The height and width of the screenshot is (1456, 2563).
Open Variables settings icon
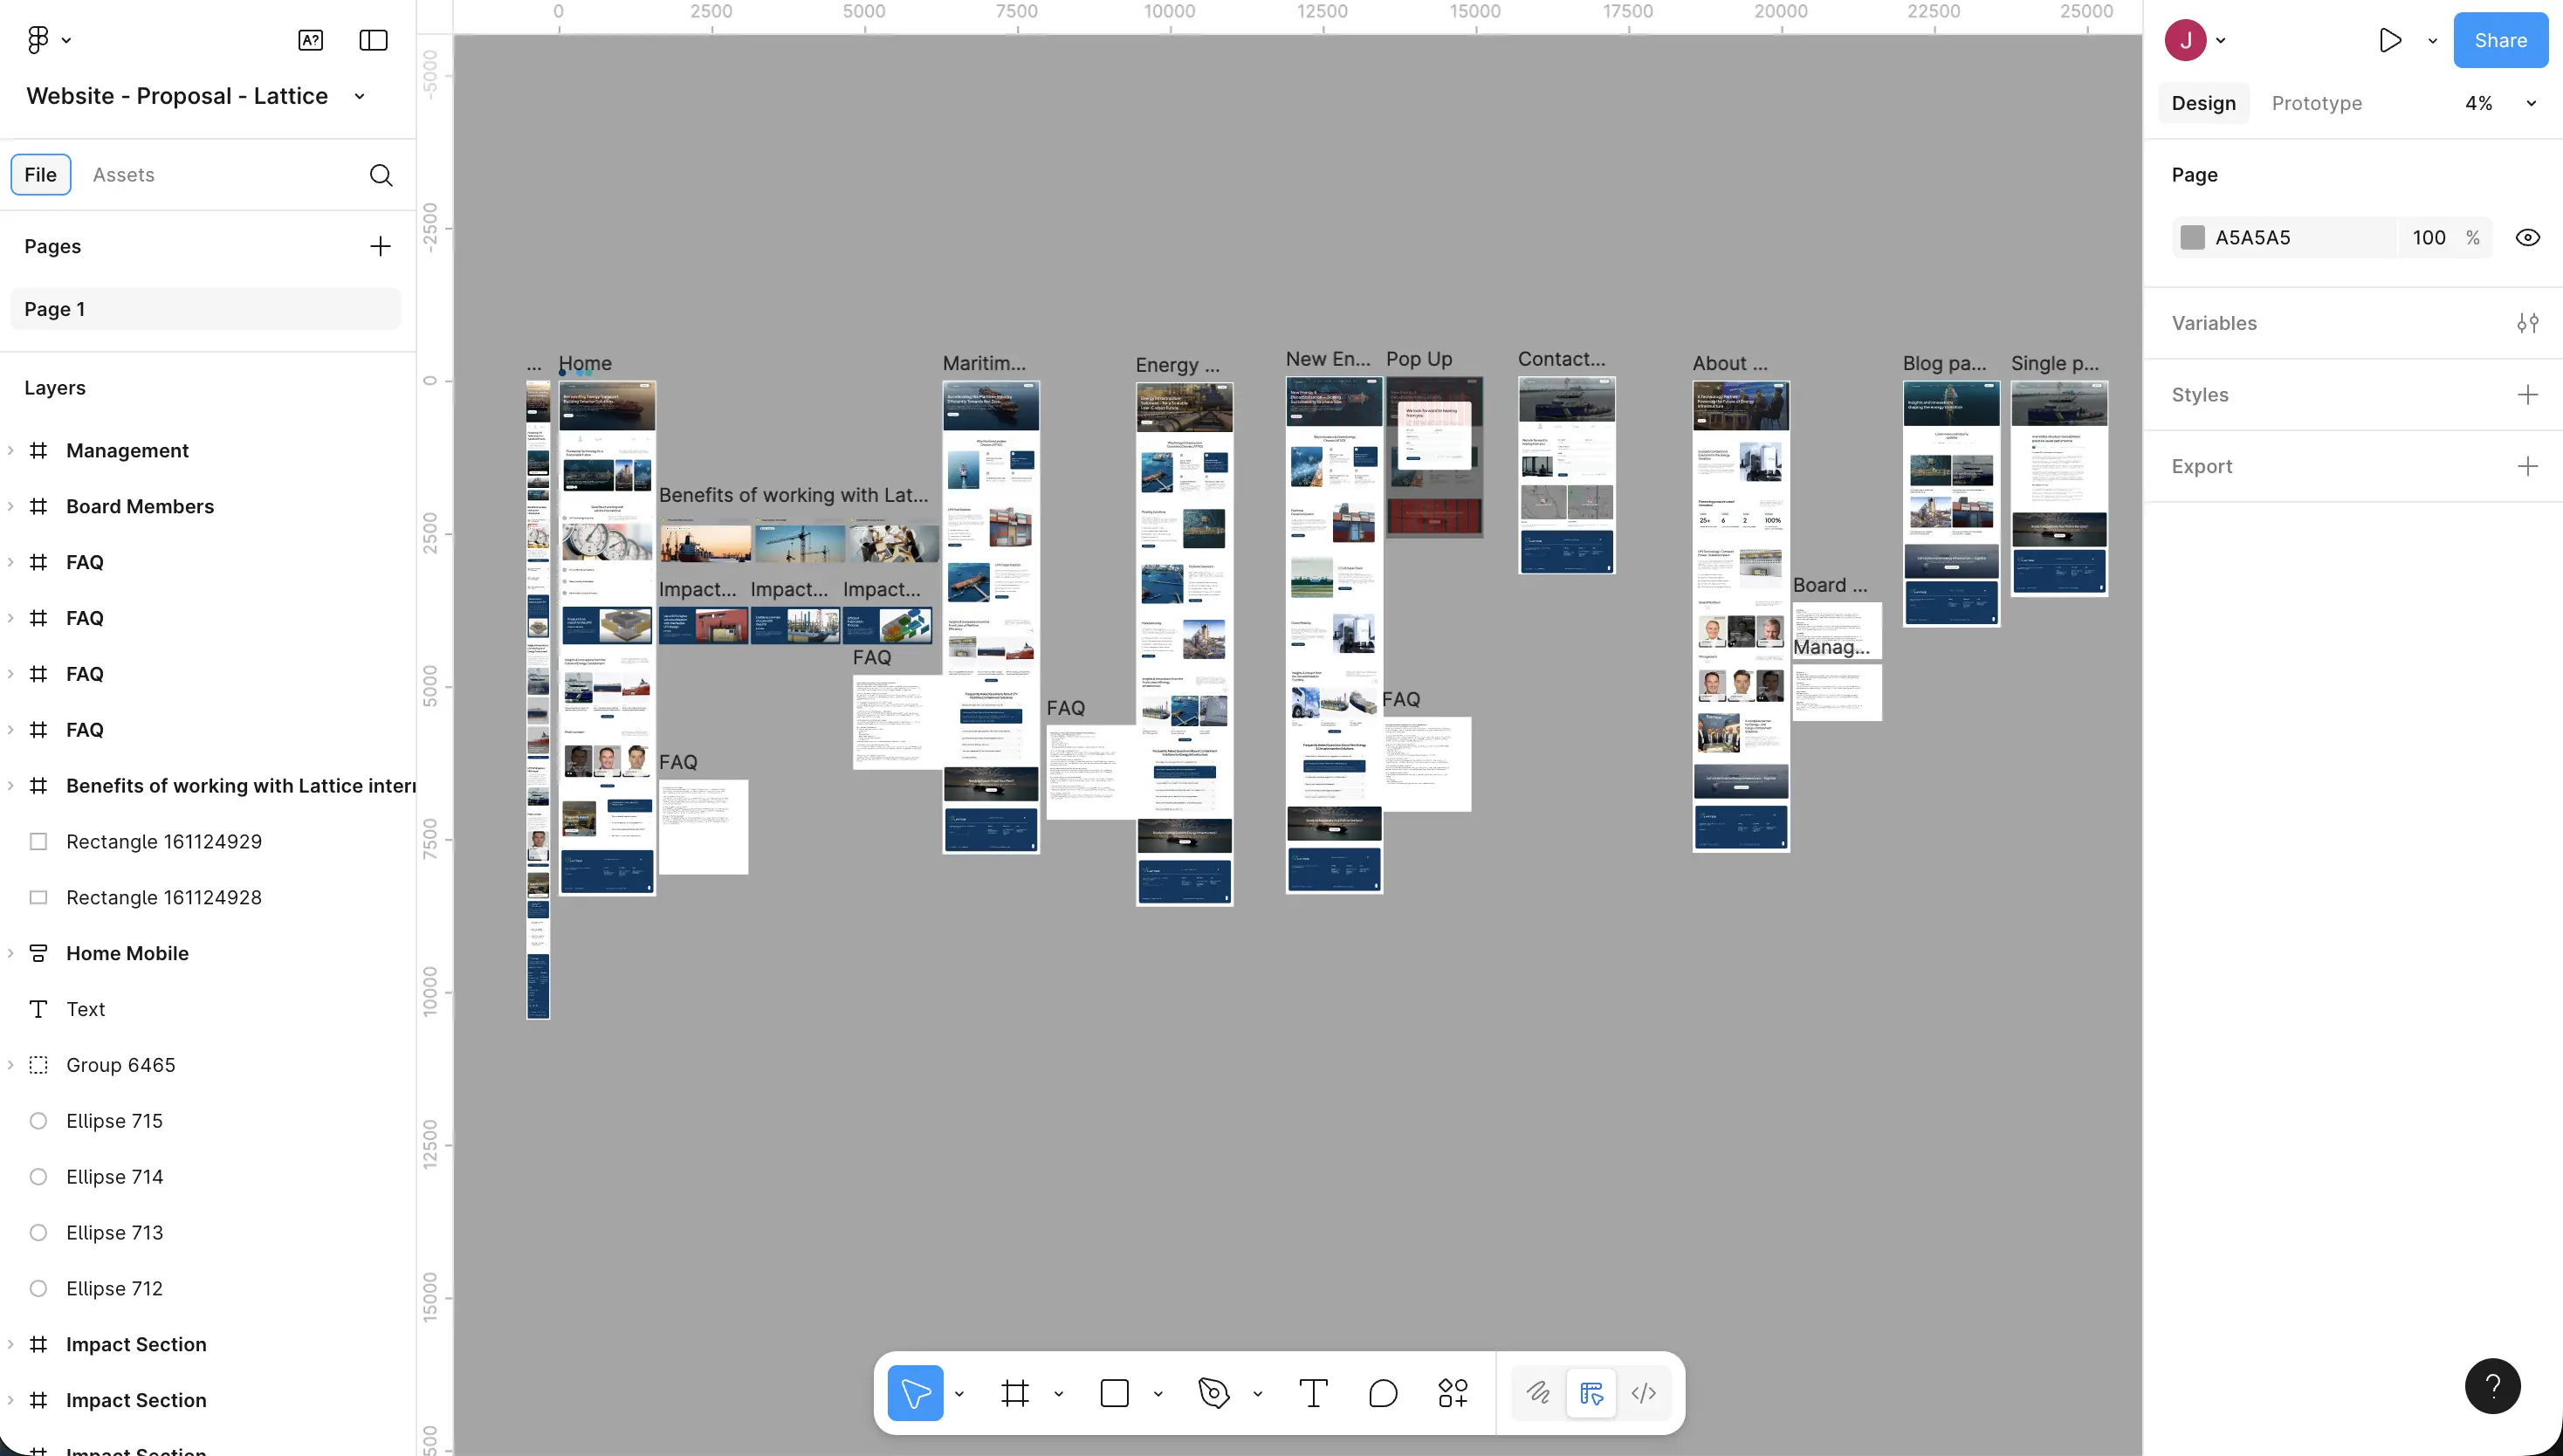click(x=2527, y=323)
